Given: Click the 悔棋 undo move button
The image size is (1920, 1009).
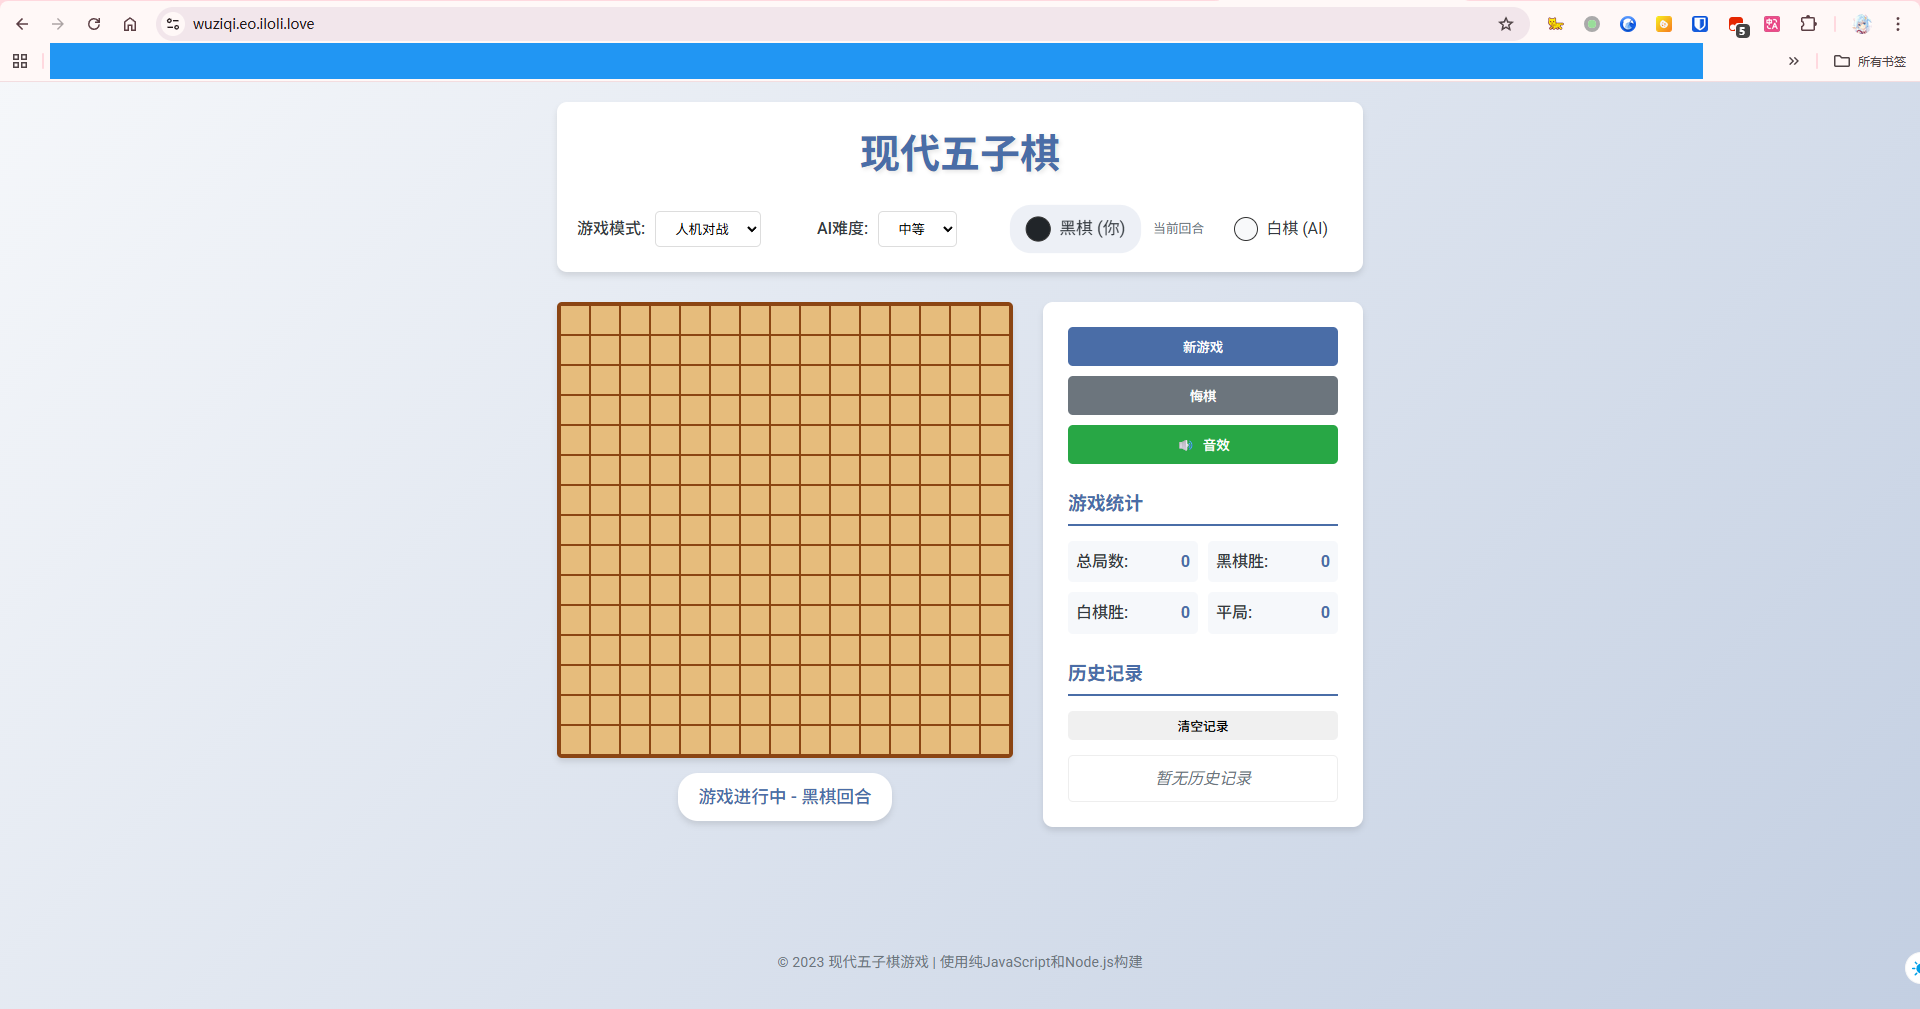Looking at the screenshot, I should 1202,396.
